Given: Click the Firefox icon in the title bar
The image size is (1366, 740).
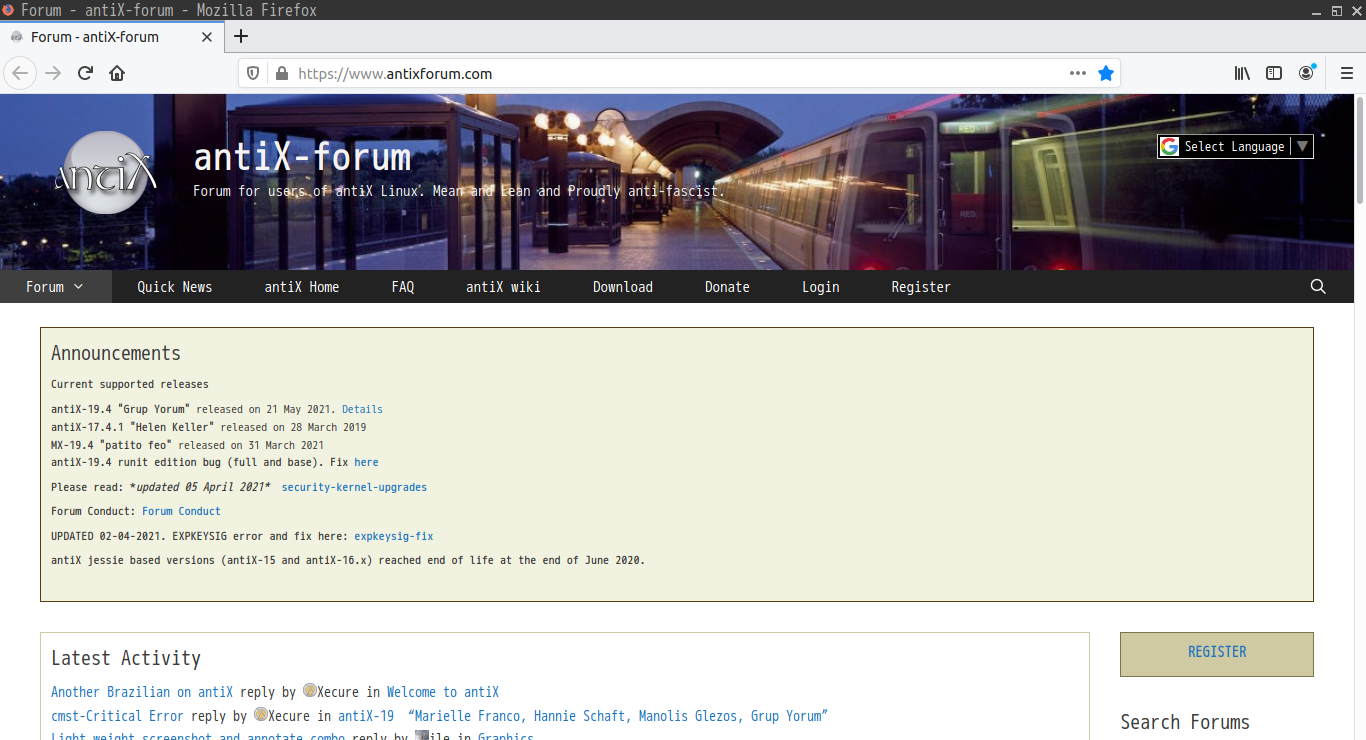Looking at the screenshot, I should [9, 10].
